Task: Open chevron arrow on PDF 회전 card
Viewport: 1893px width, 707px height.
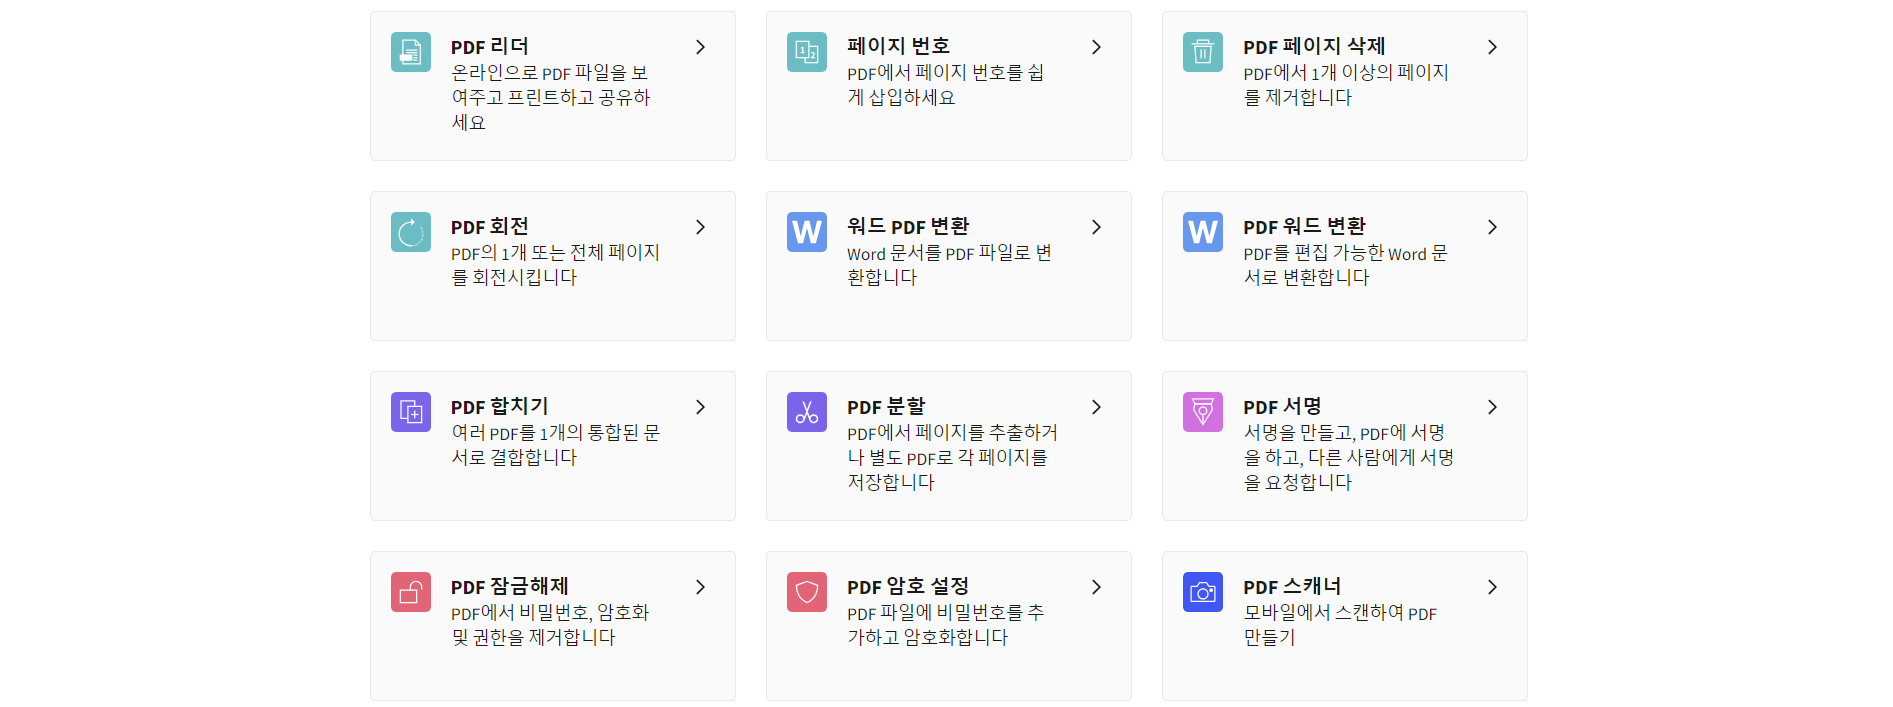Action: point(700,227)
